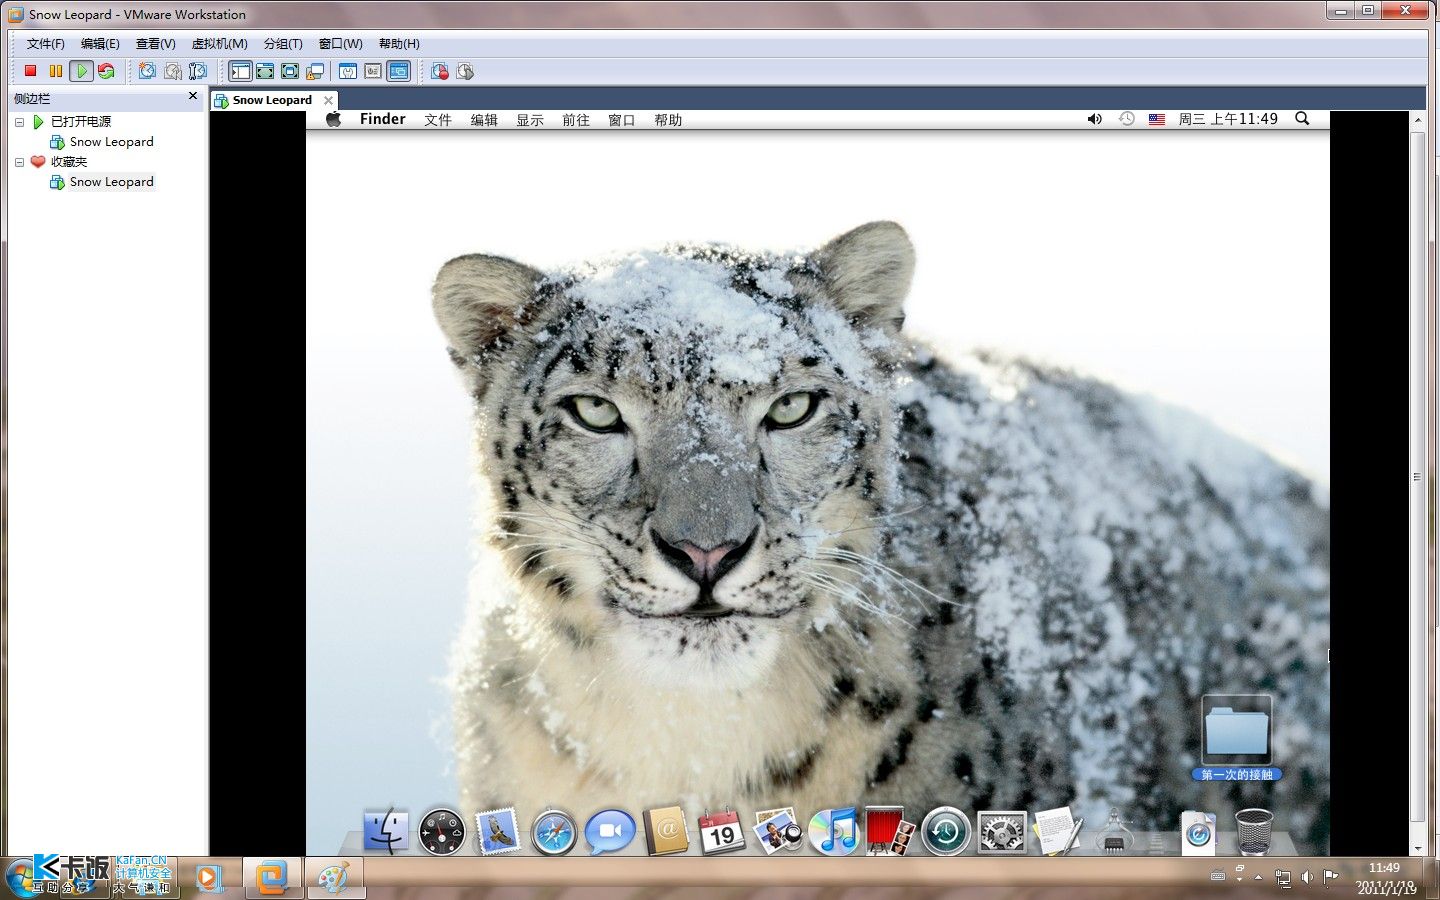The image size is (1440, 900).
Task: Open System Preferences gear in the Dock
Action: 1001,832
